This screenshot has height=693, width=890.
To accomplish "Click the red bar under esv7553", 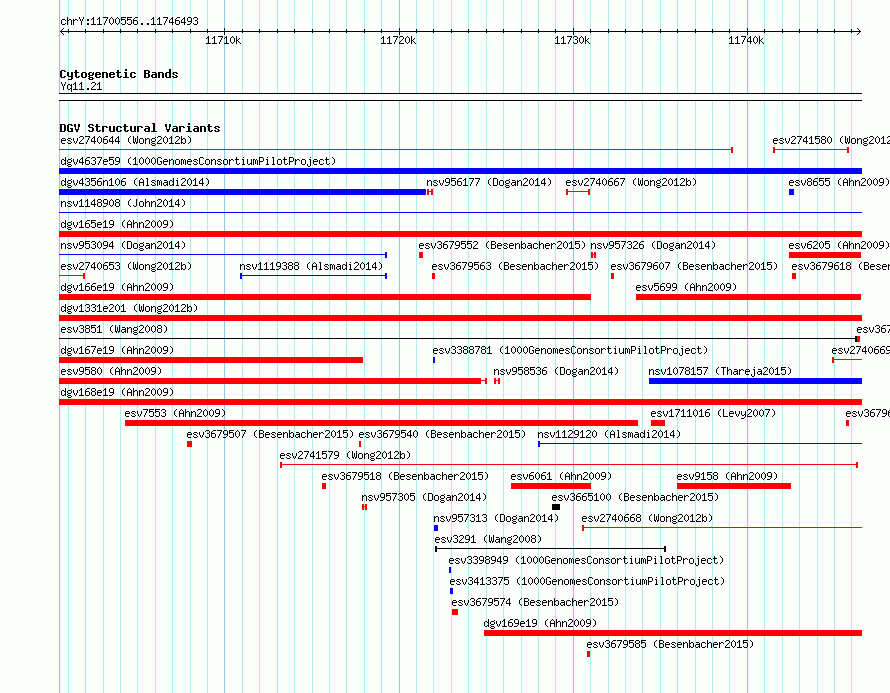I will coord(381,423).
